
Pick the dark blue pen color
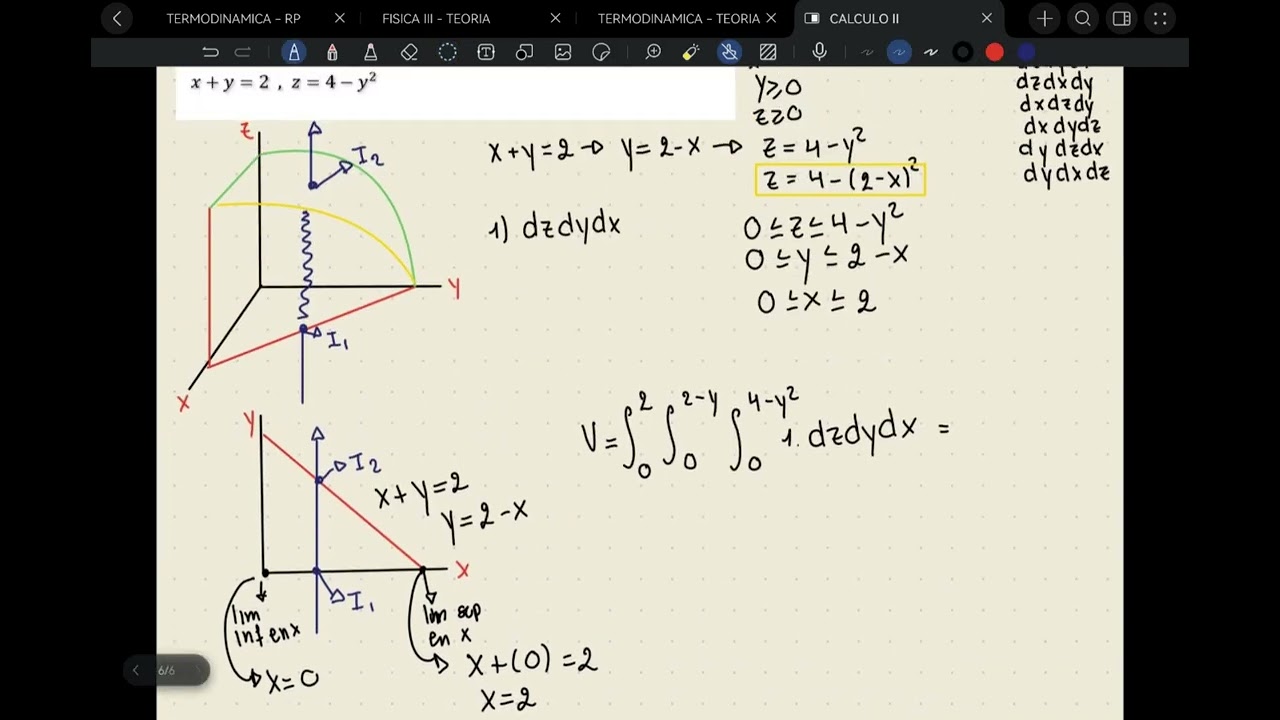coord(1026,52)
